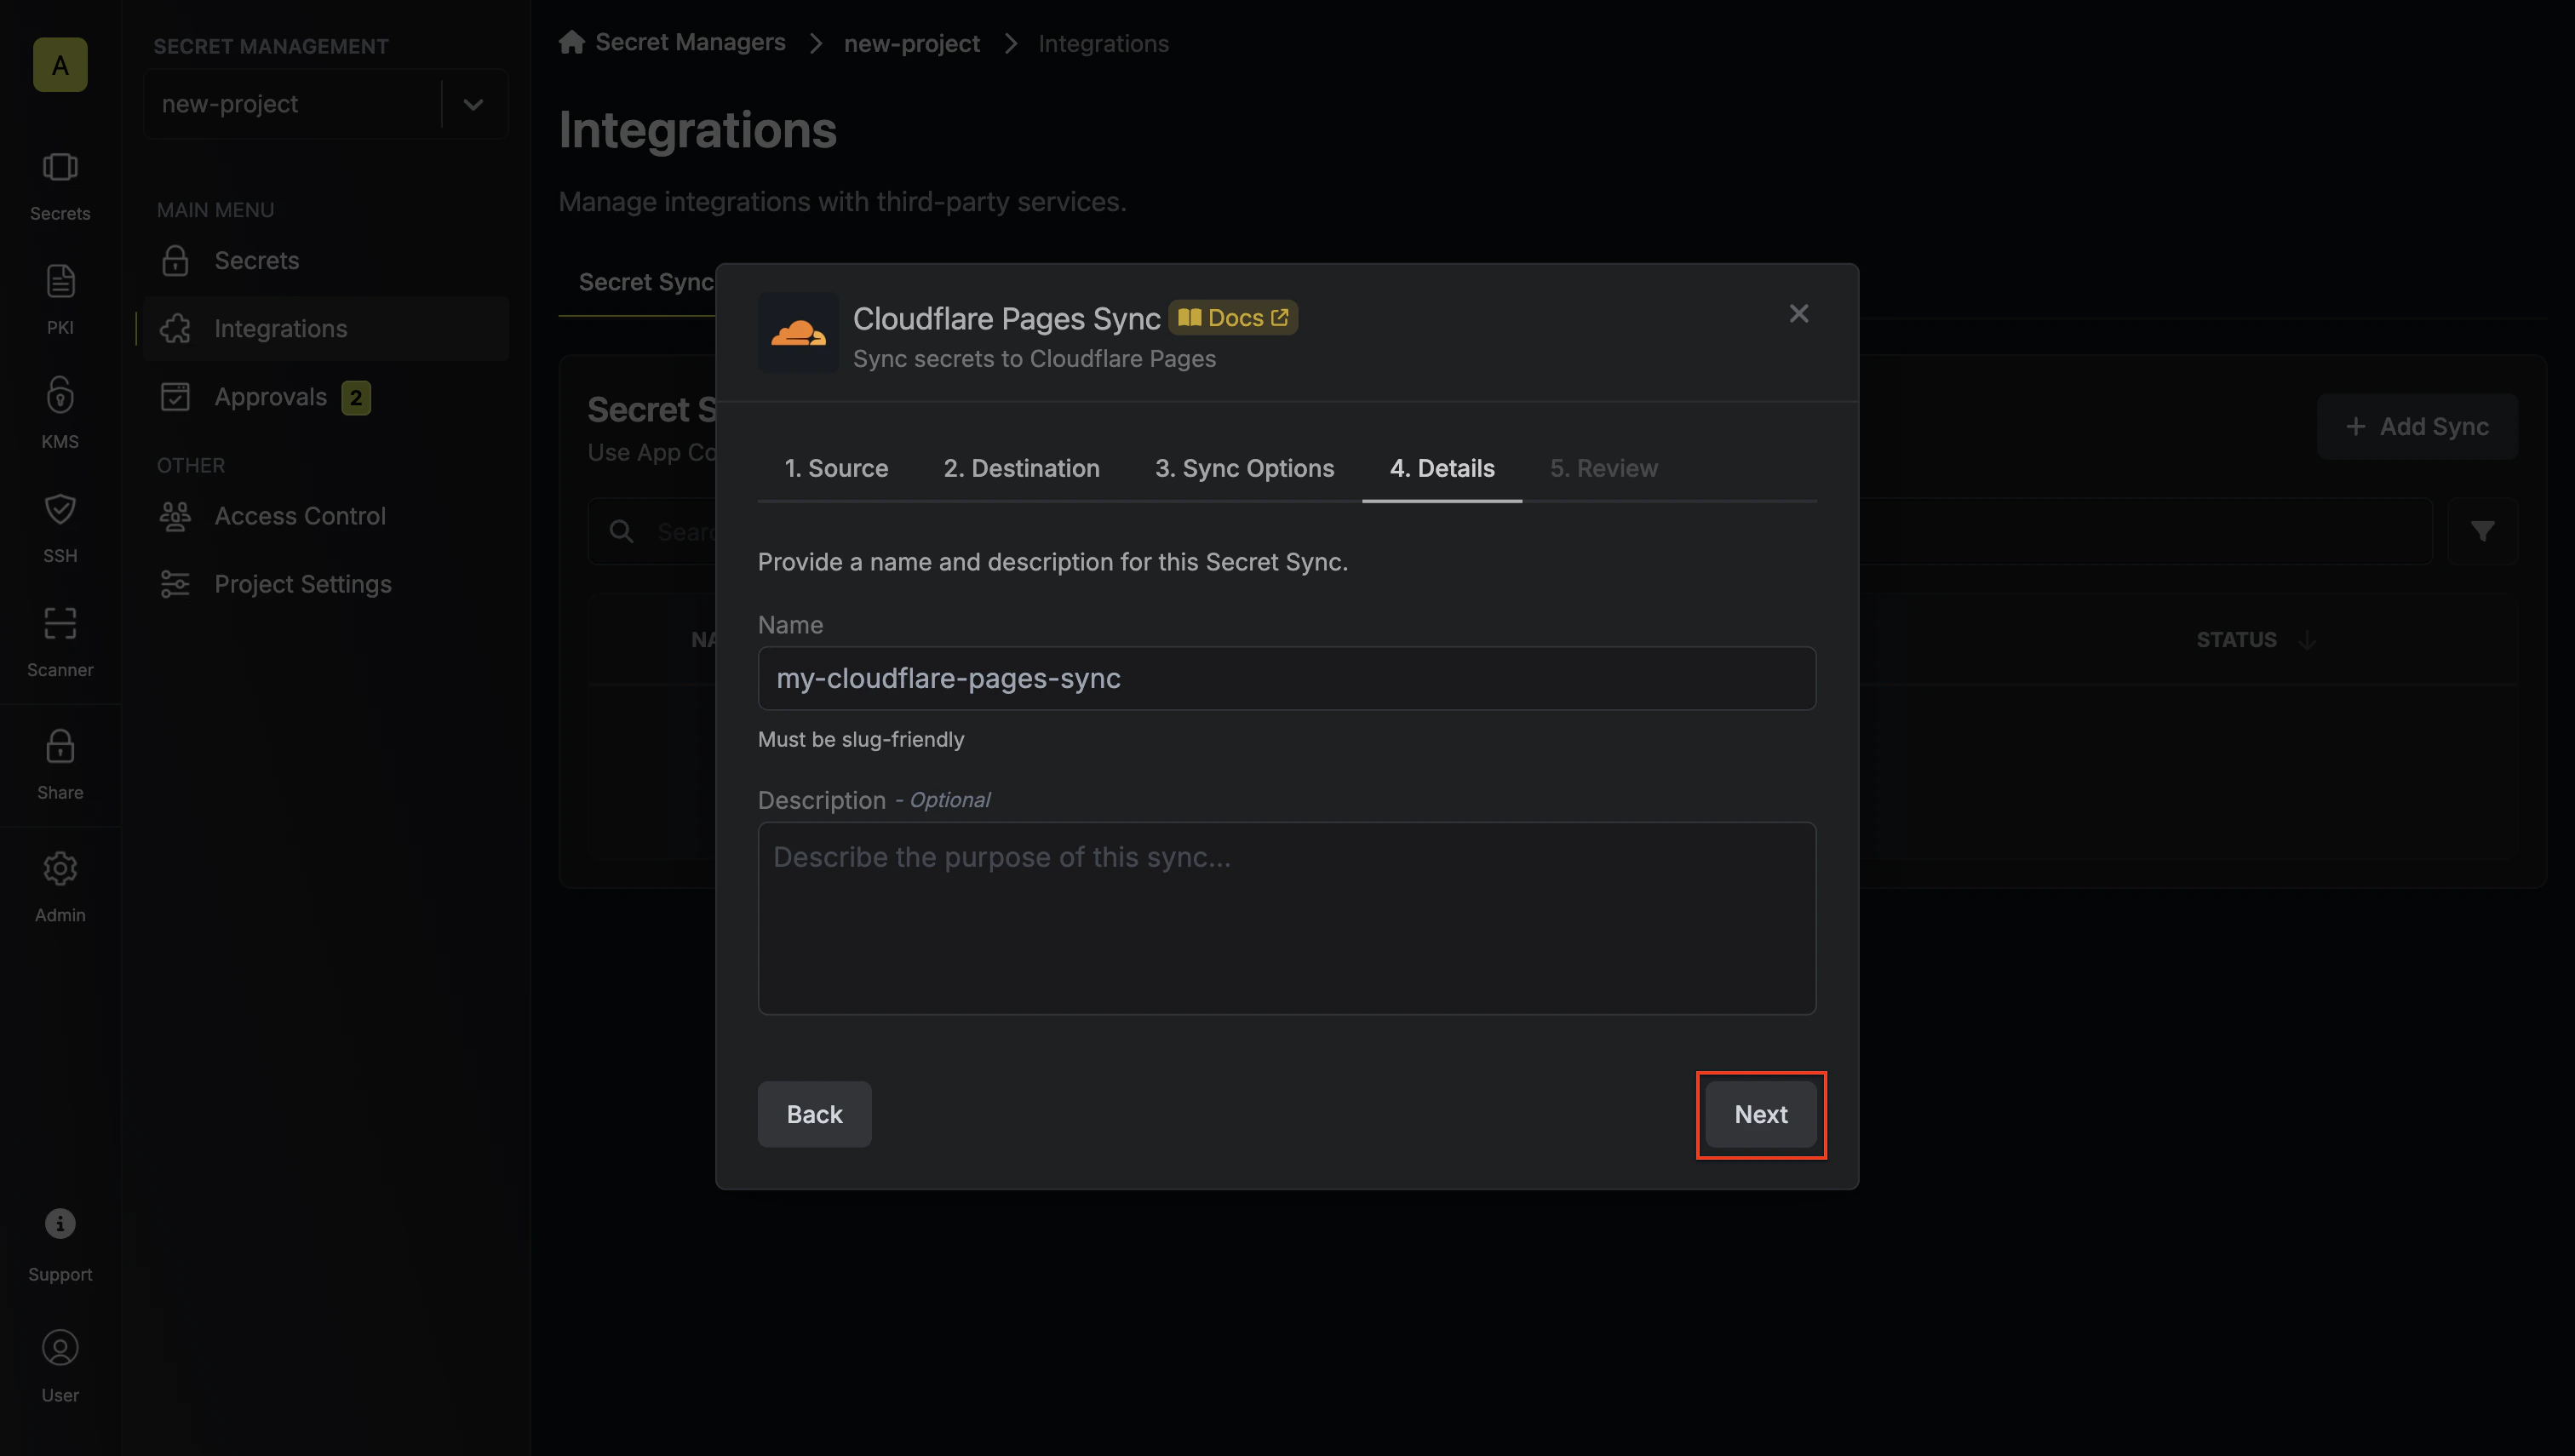
Task: Open Project Settings menu item
Action: click(x=326, y=584)
